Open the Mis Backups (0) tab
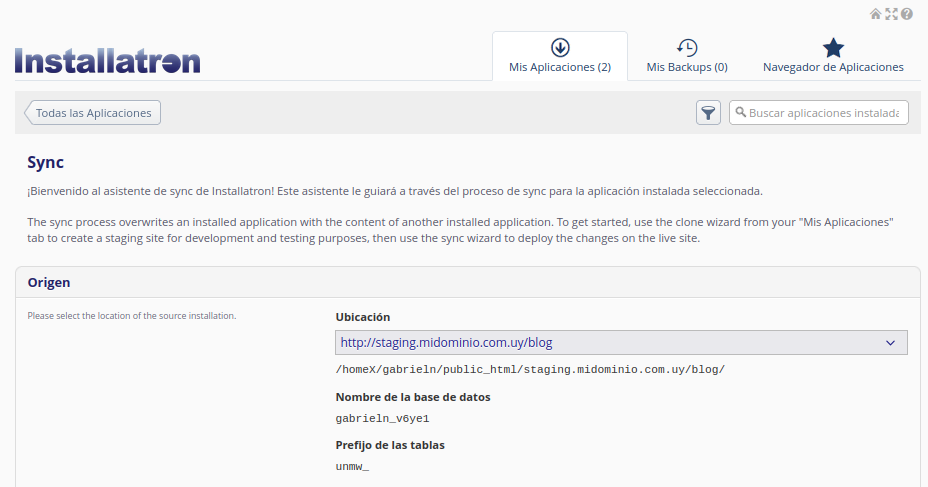 pos(687,67)
